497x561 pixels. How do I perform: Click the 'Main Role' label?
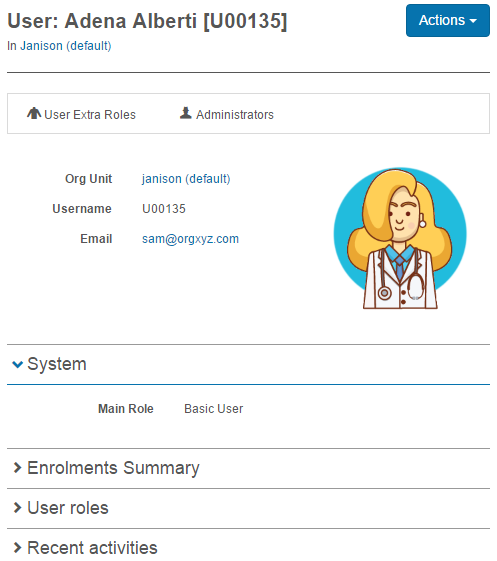pyautogui.click(x=126, y=409)
